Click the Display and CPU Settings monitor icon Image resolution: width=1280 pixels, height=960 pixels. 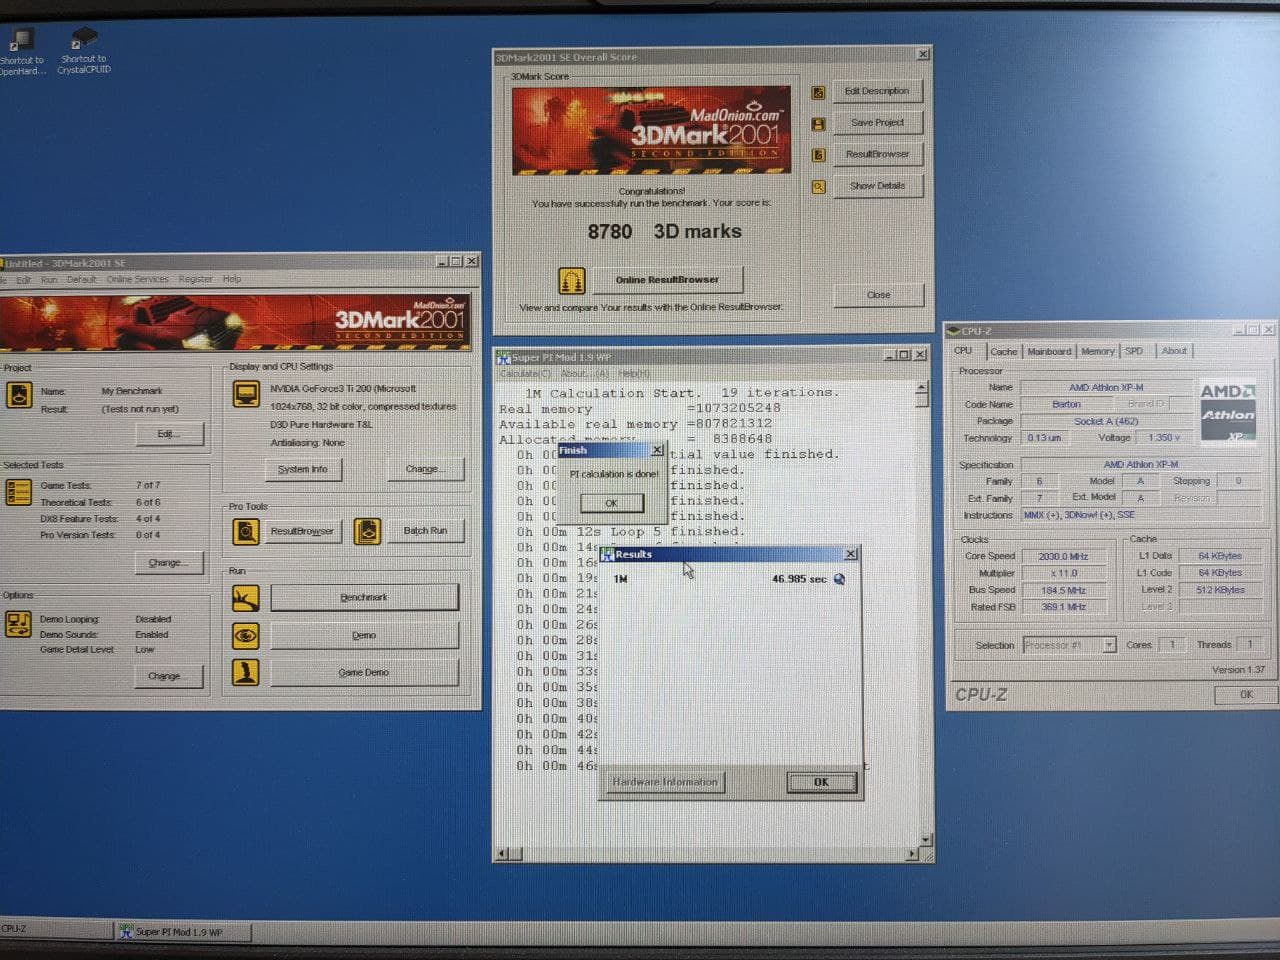click(x=246, y=394)
